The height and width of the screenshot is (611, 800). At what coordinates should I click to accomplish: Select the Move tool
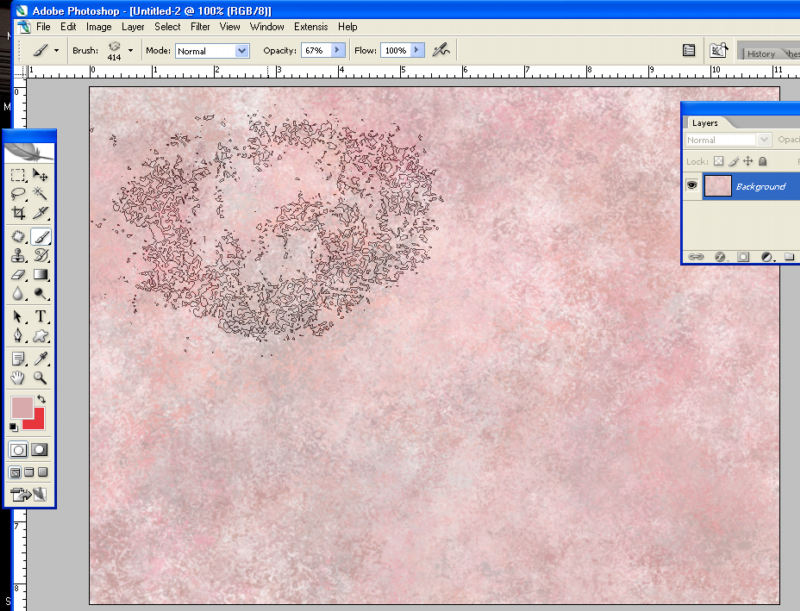tap(40, 175)
